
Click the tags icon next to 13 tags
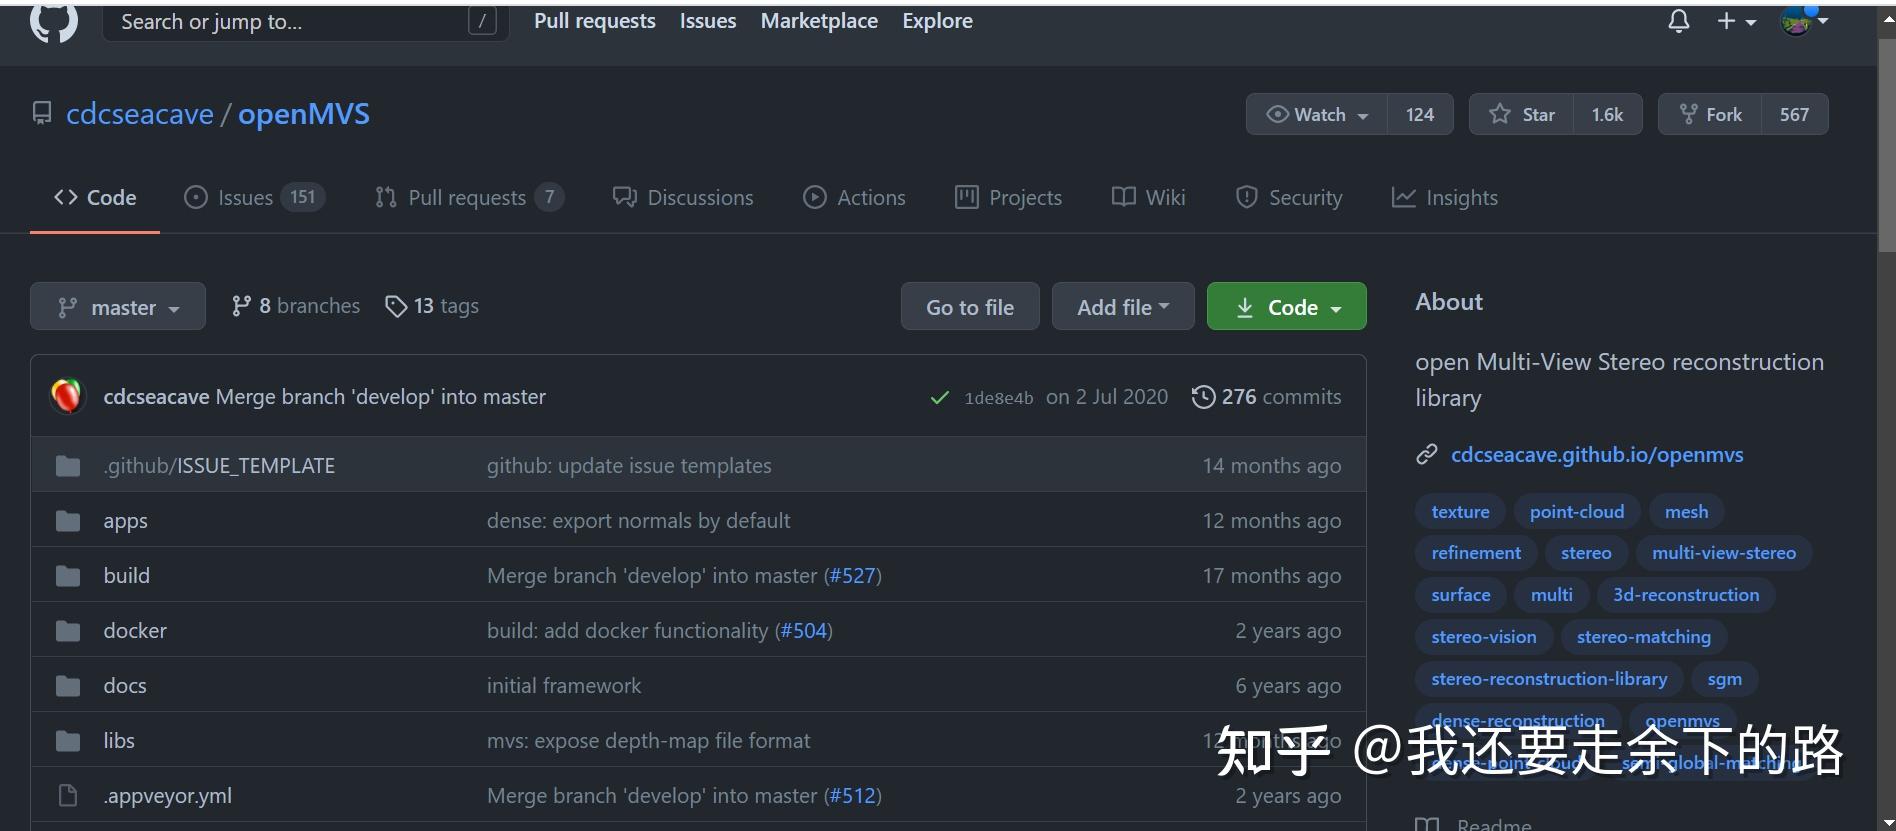396,306
